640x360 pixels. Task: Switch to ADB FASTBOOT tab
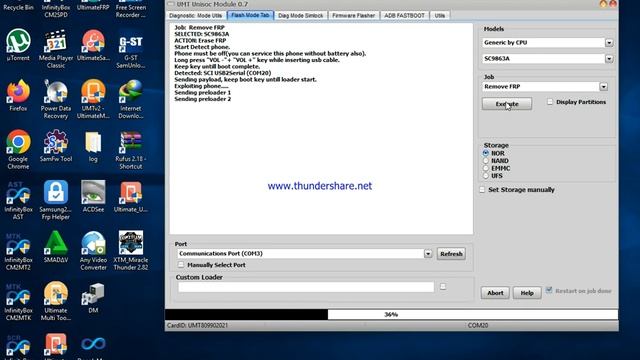click(404, 16)
